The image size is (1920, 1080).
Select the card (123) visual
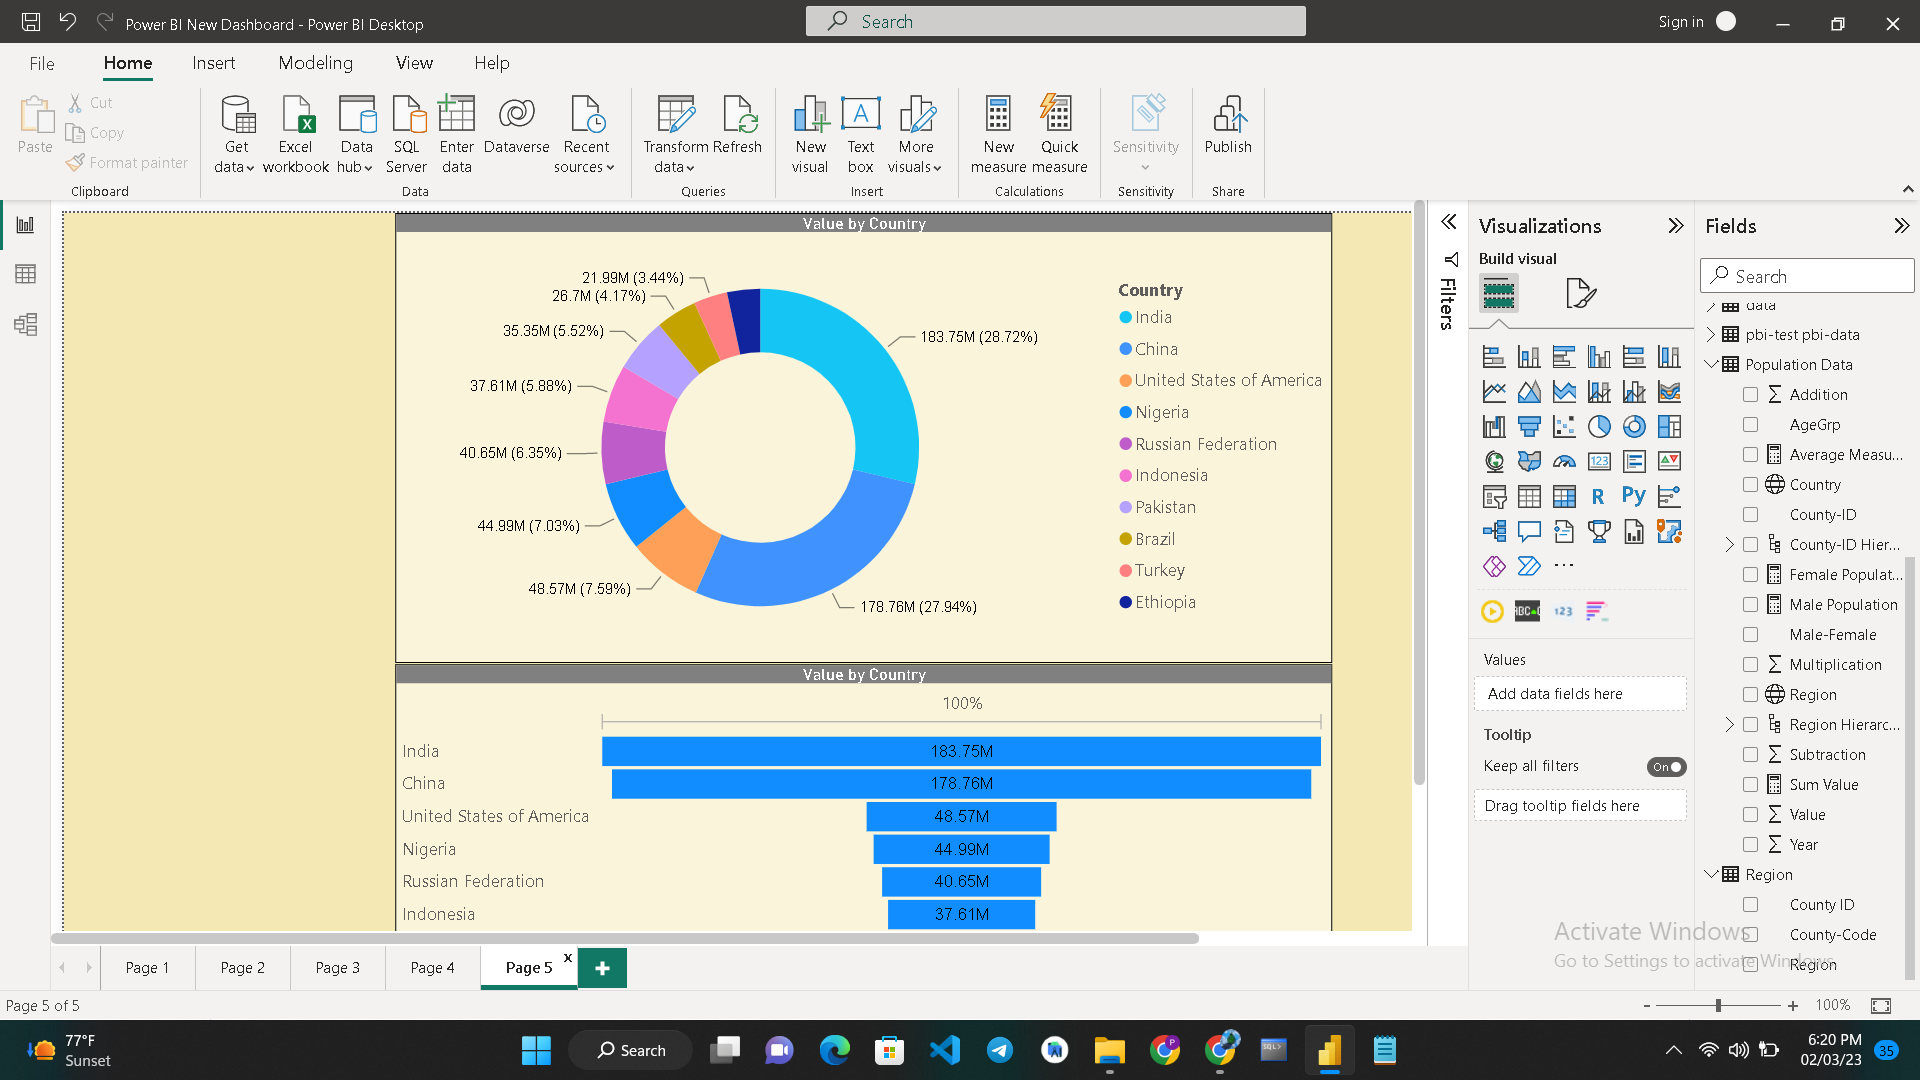click(1599, 461)
